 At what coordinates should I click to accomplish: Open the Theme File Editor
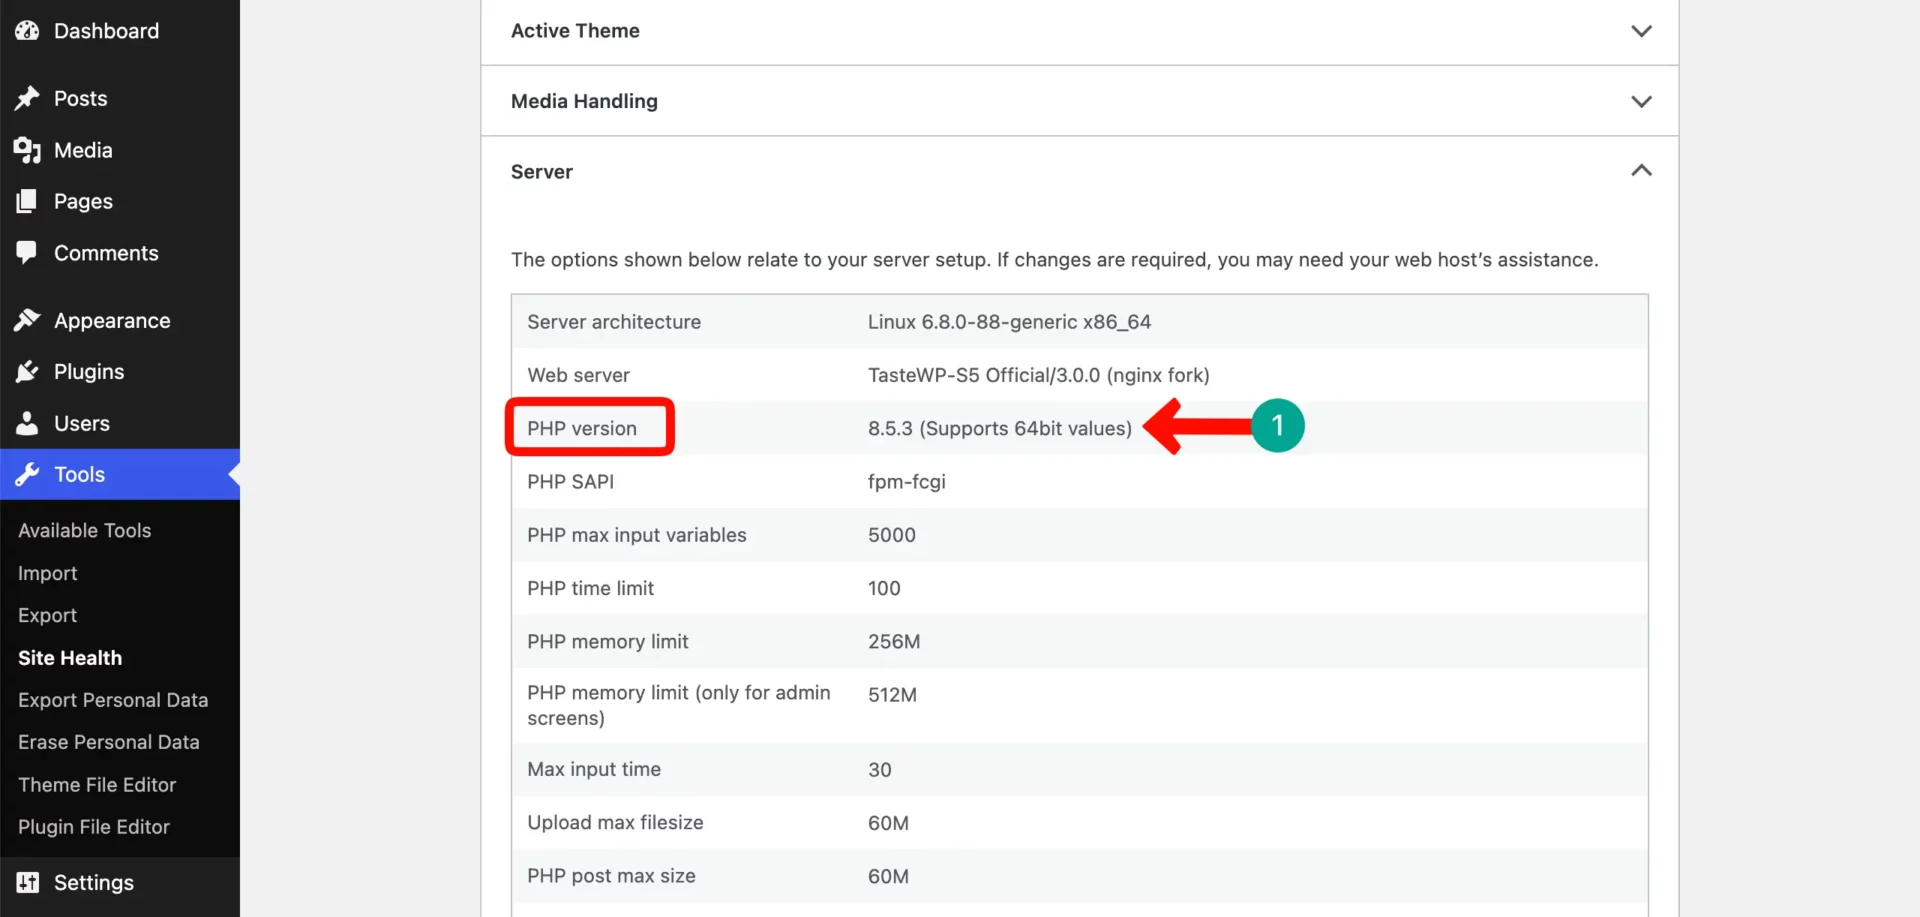pos(96,784)
